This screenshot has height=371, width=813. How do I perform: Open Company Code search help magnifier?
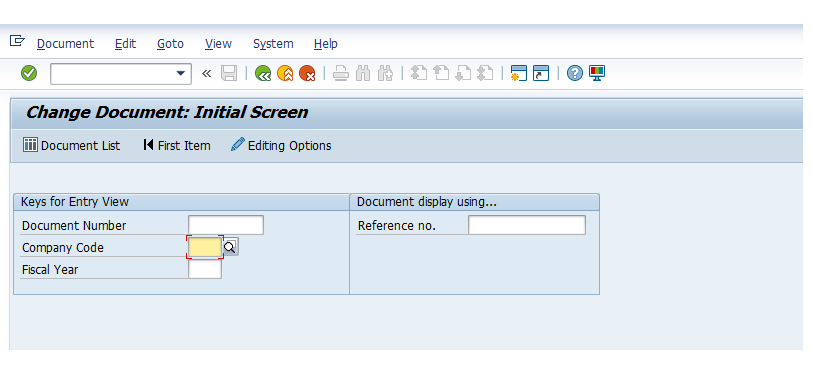click(230, 248)
